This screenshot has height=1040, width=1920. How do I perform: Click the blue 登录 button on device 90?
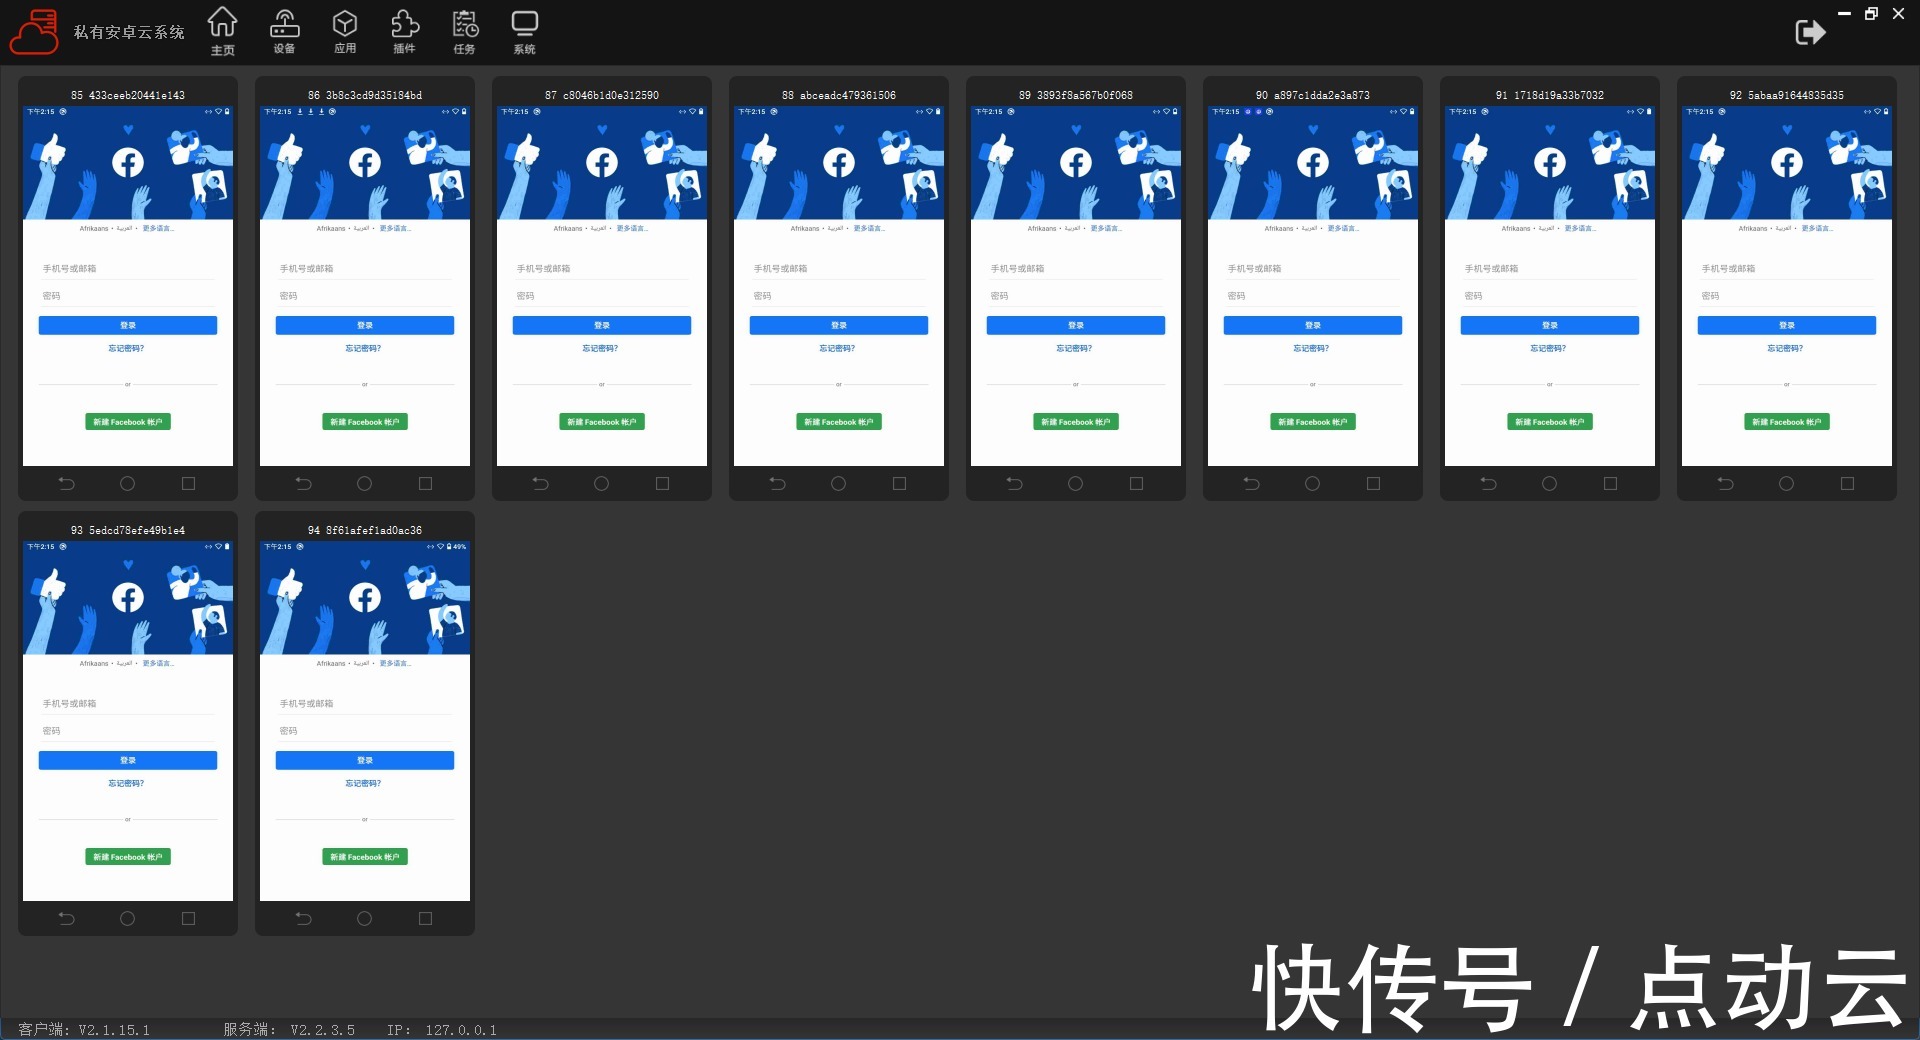[1313, 325]
